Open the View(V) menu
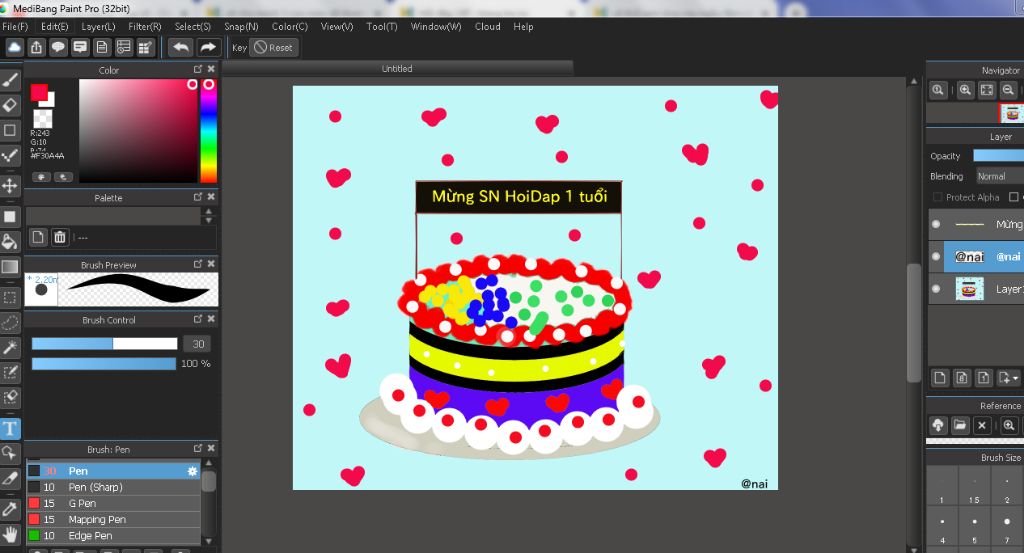 click(x=336, y=26)
